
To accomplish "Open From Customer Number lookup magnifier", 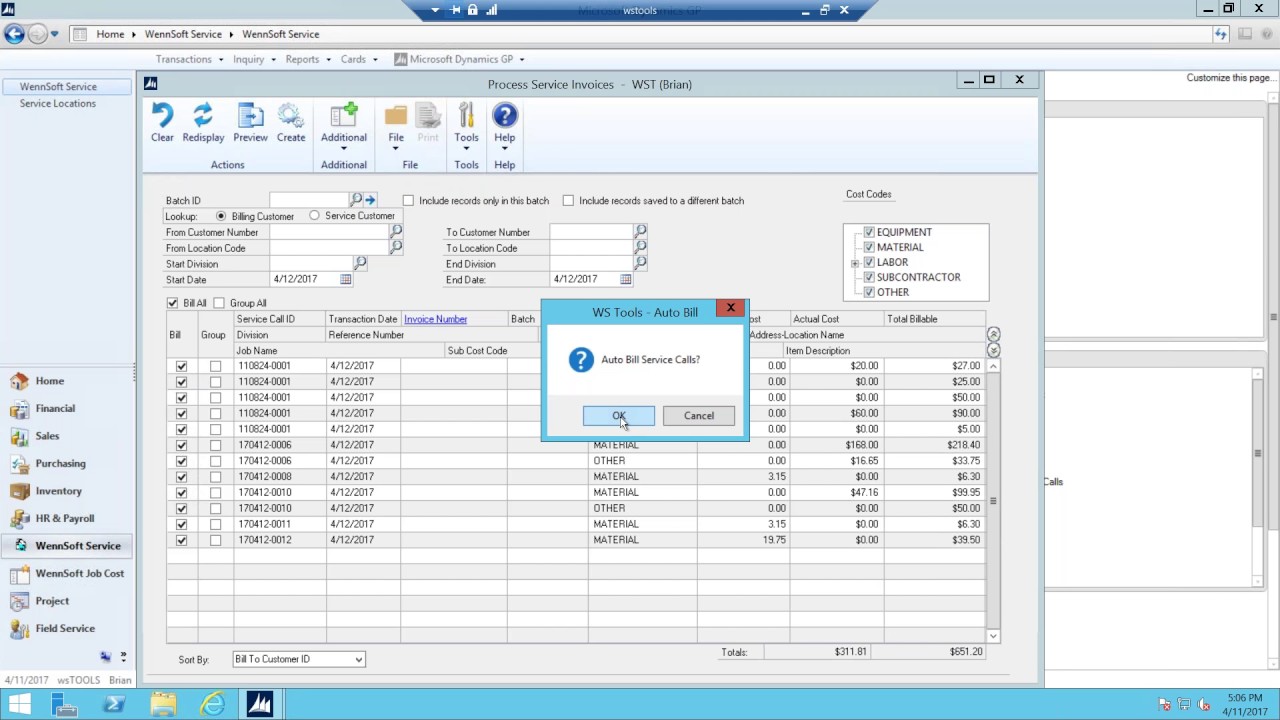I will (396, 231).
